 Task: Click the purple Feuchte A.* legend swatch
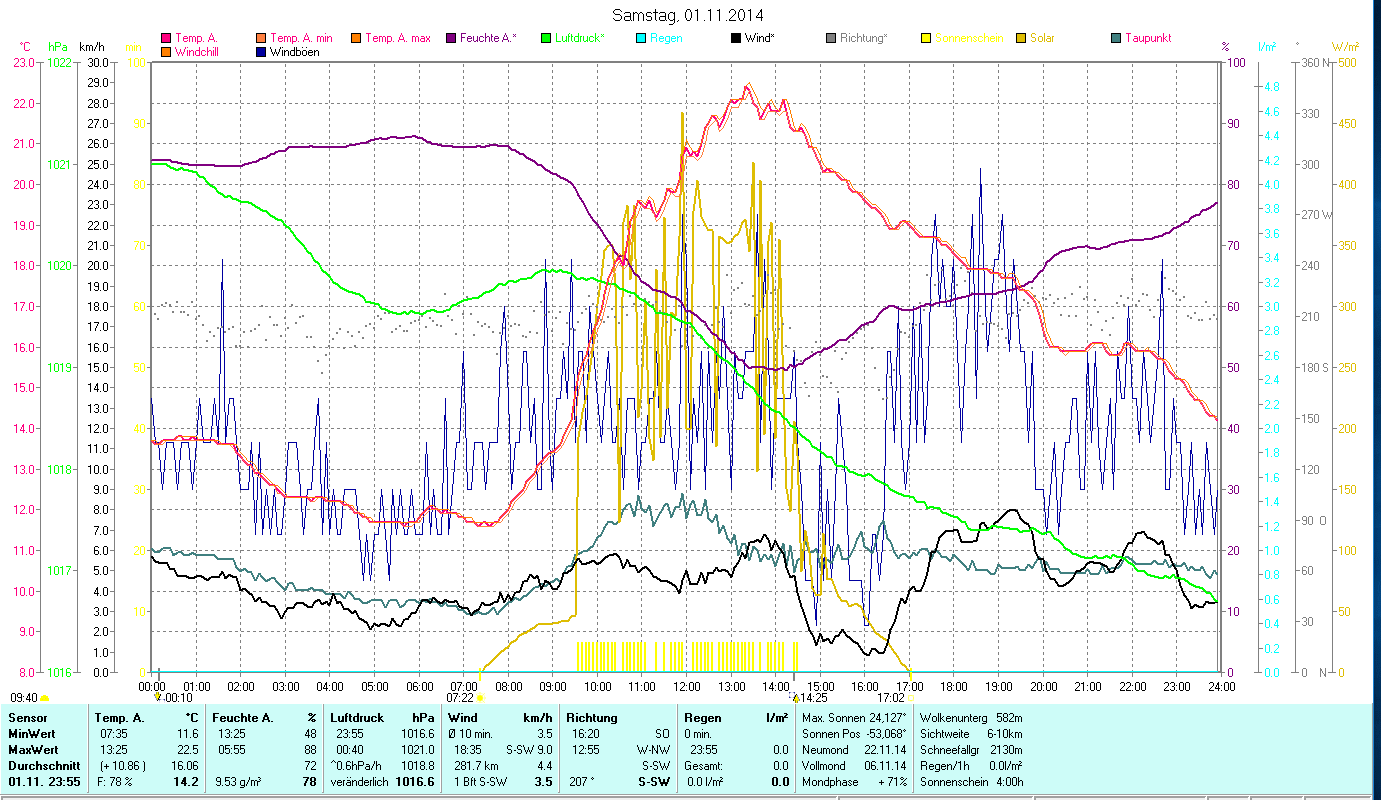[450, 39]
